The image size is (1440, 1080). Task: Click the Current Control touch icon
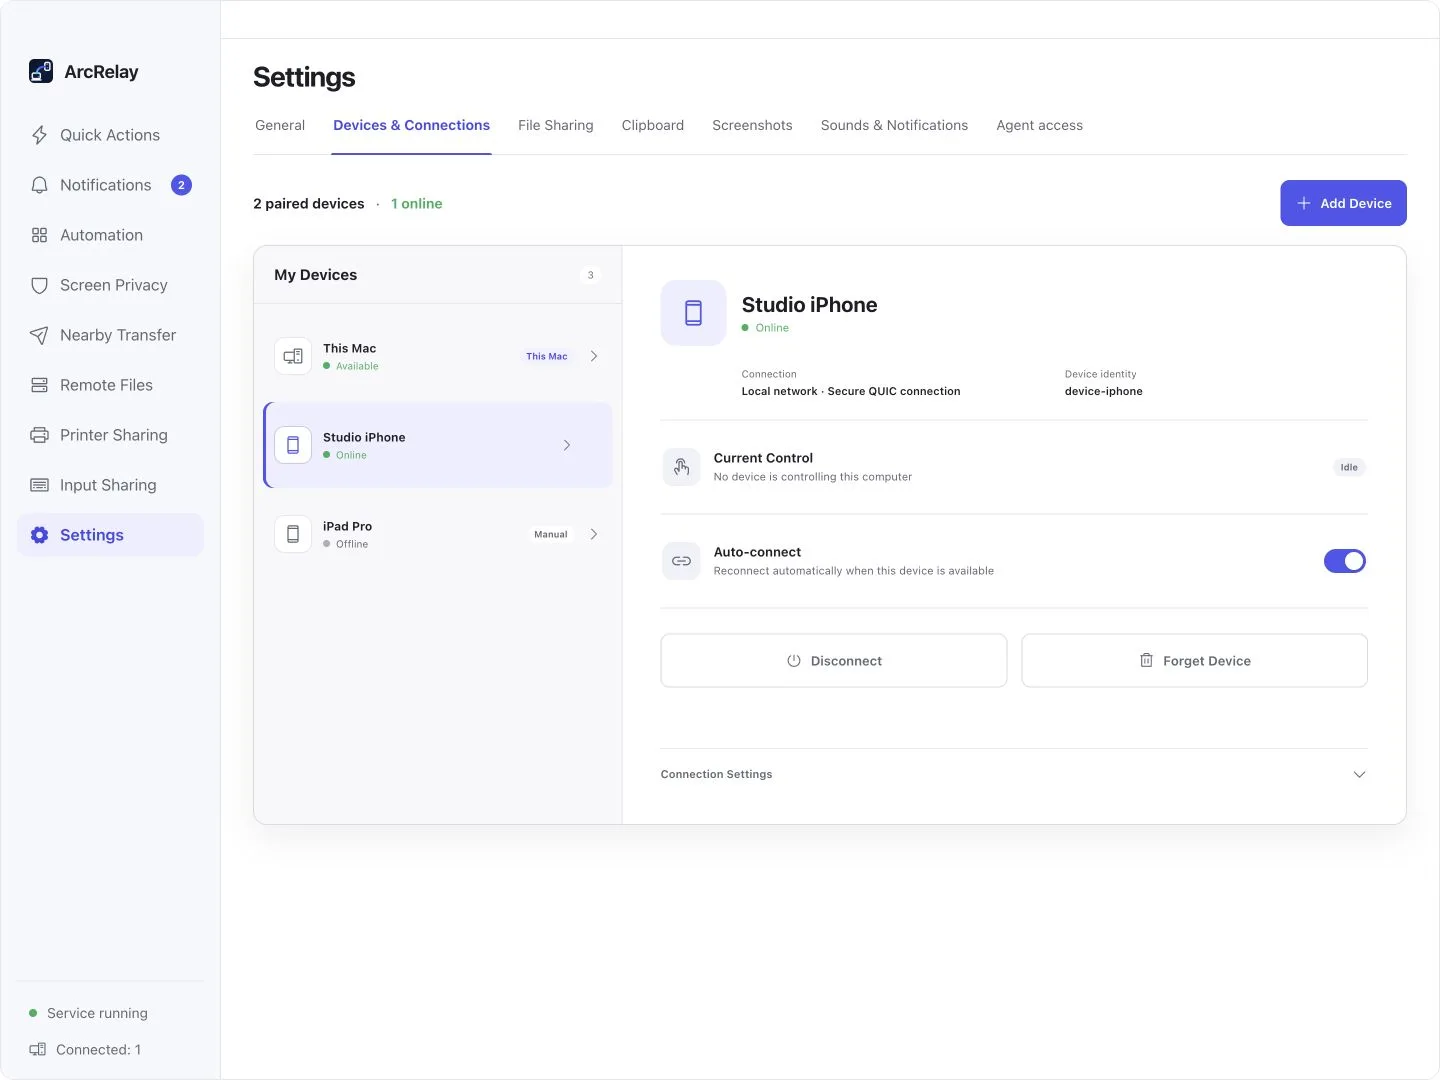681,467
